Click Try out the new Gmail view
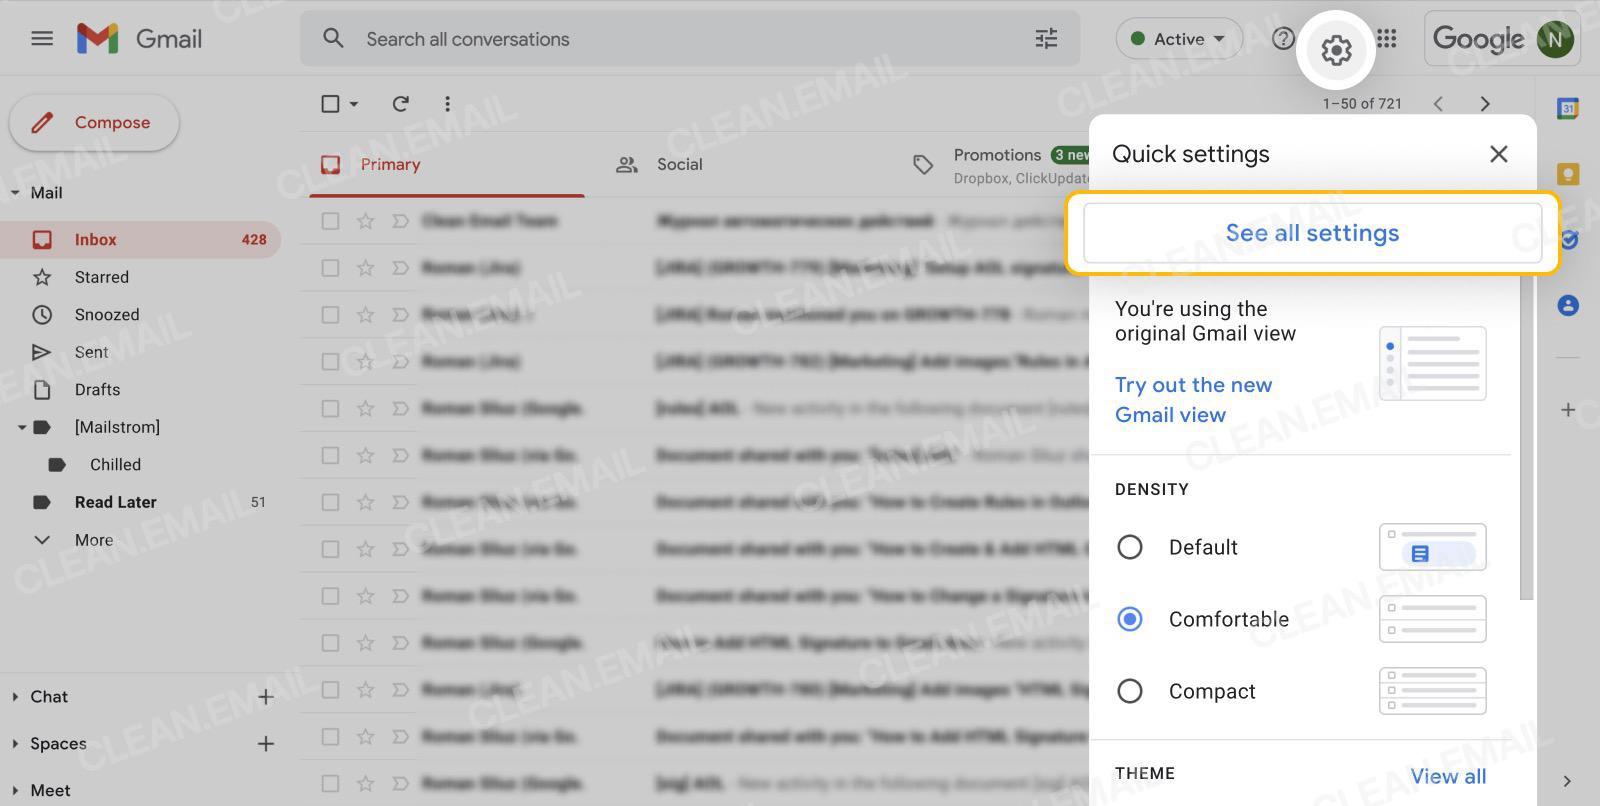Screen dimensions: 1600x806 [x=1193, y=400]
